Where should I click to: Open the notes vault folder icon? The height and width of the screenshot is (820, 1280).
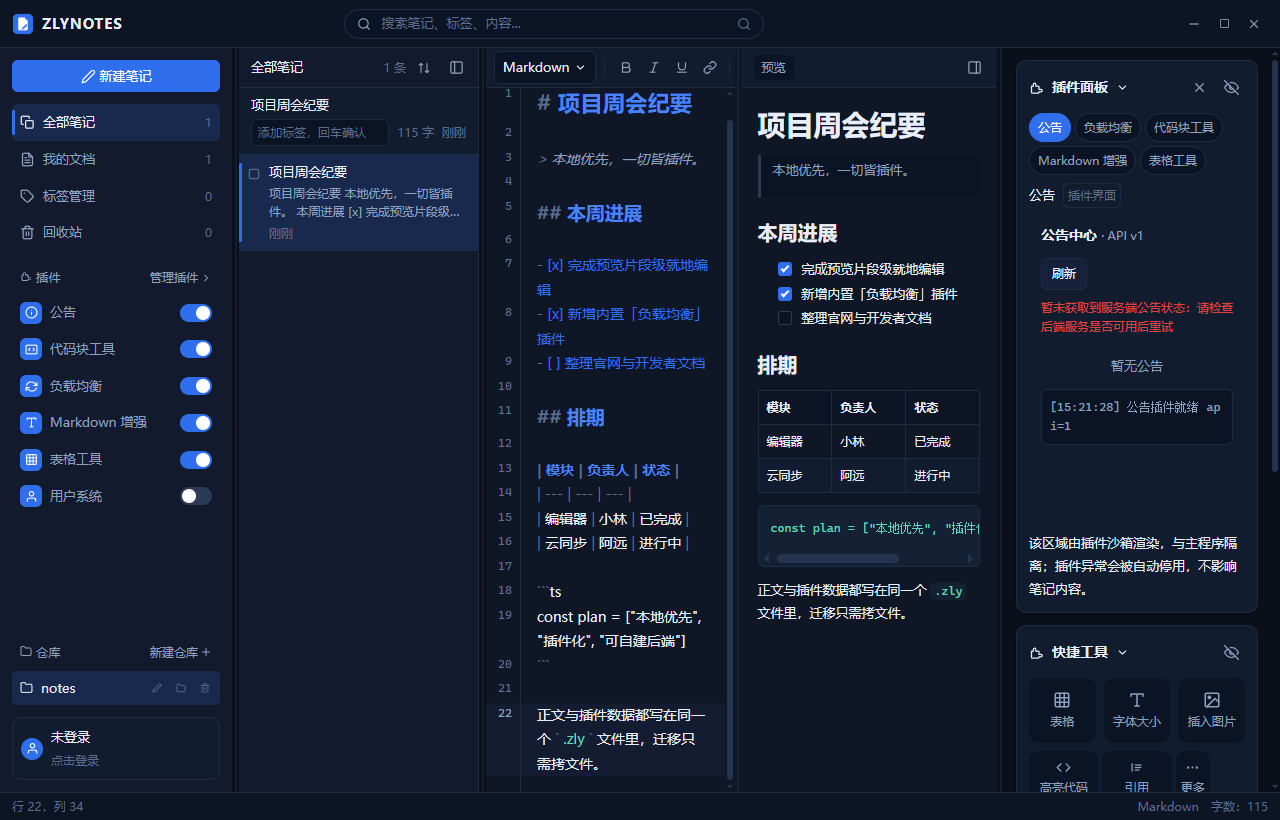(x=181, y=688)
